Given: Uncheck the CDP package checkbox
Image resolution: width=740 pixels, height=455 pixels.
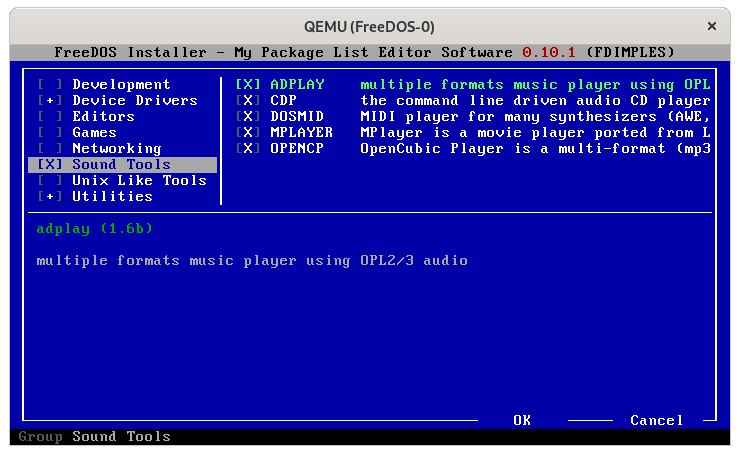Looking at the screenshot, I should [247, 101].
